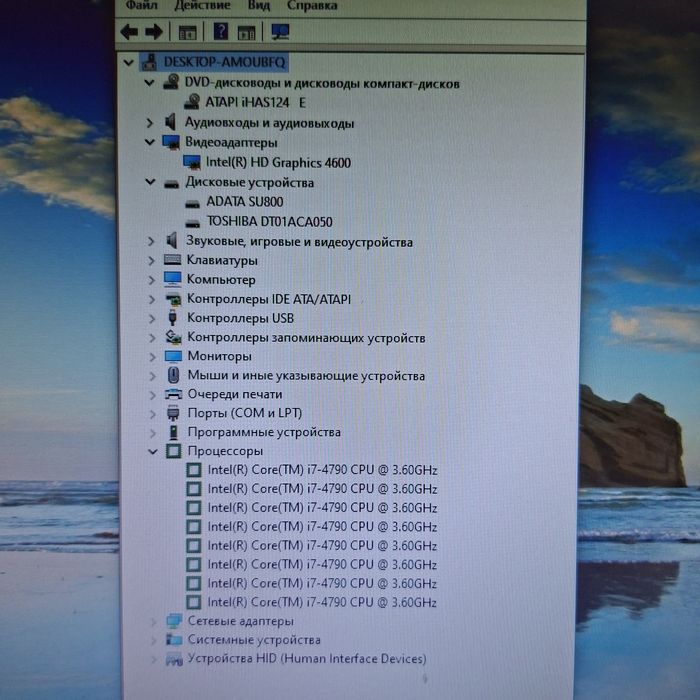Select the last i7-4790 CPU entry

322,602
